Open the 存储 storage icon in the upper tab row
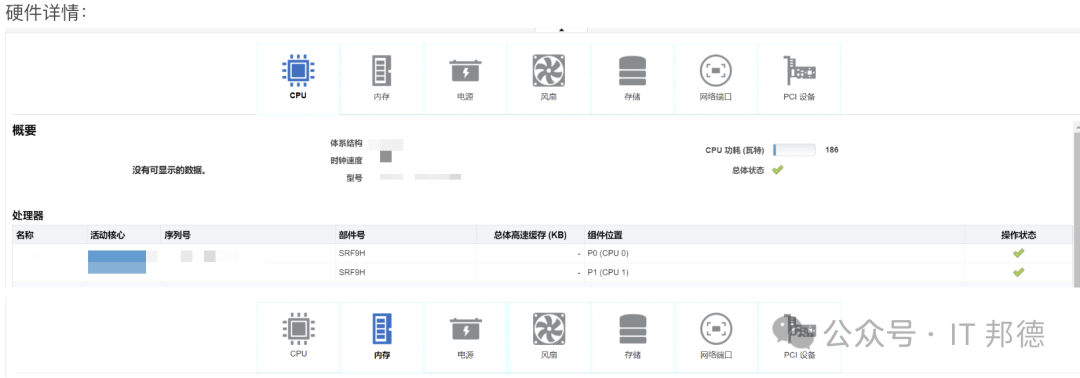 [x=633, y=70]
